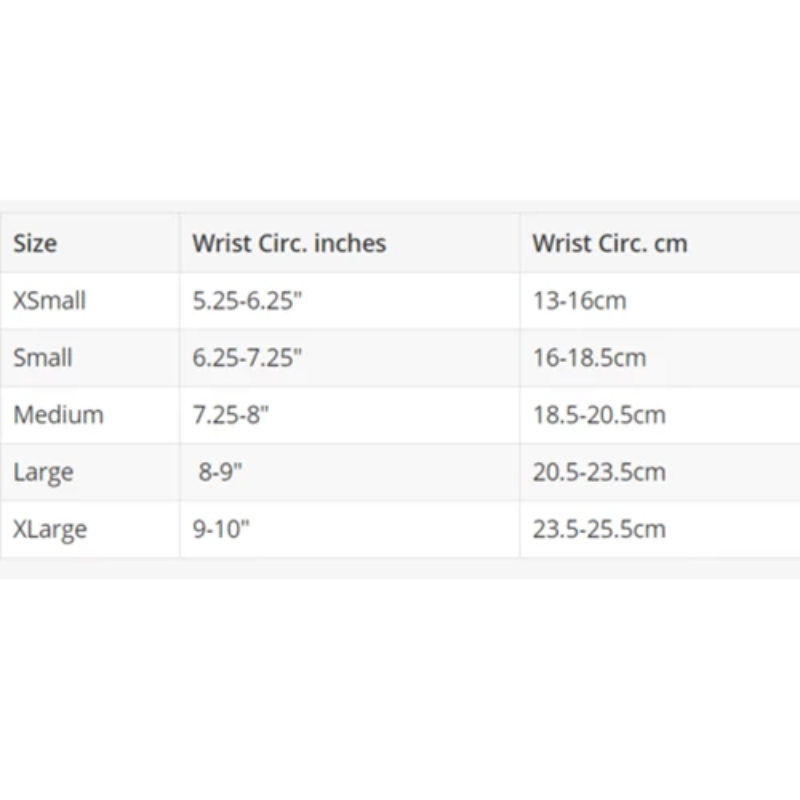Select the XSmall size cell
Screen dimensions: 800x800
click(49, 300)
